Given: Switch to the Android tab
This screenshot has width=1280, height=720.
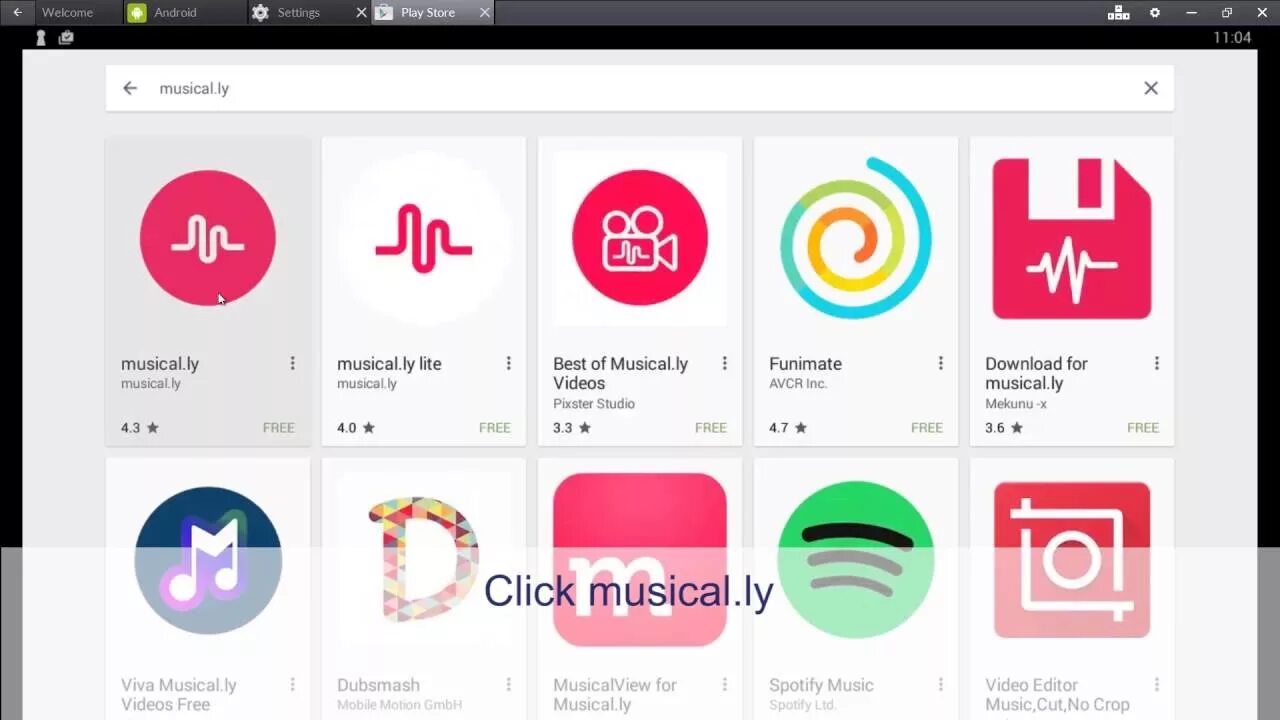Looking at the screenshot, I should tap(185, 13).
